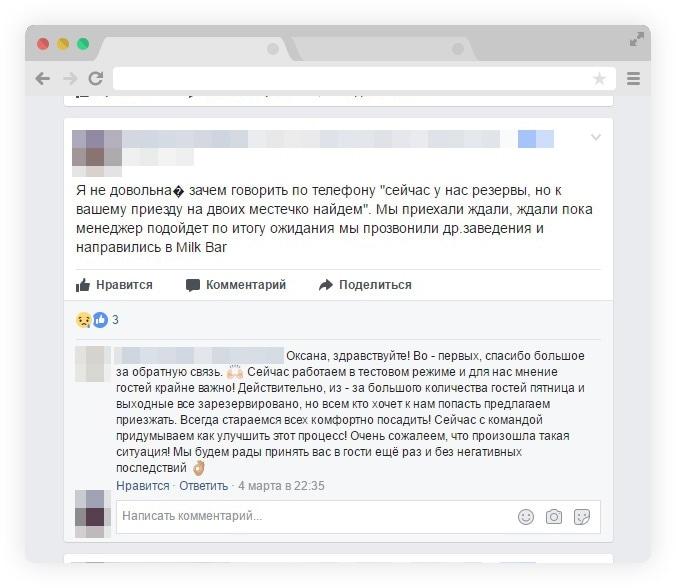Viewport: 676px width, 588px height.
Task: Like the reply comment via Нравится link
Action: (143, 486)
